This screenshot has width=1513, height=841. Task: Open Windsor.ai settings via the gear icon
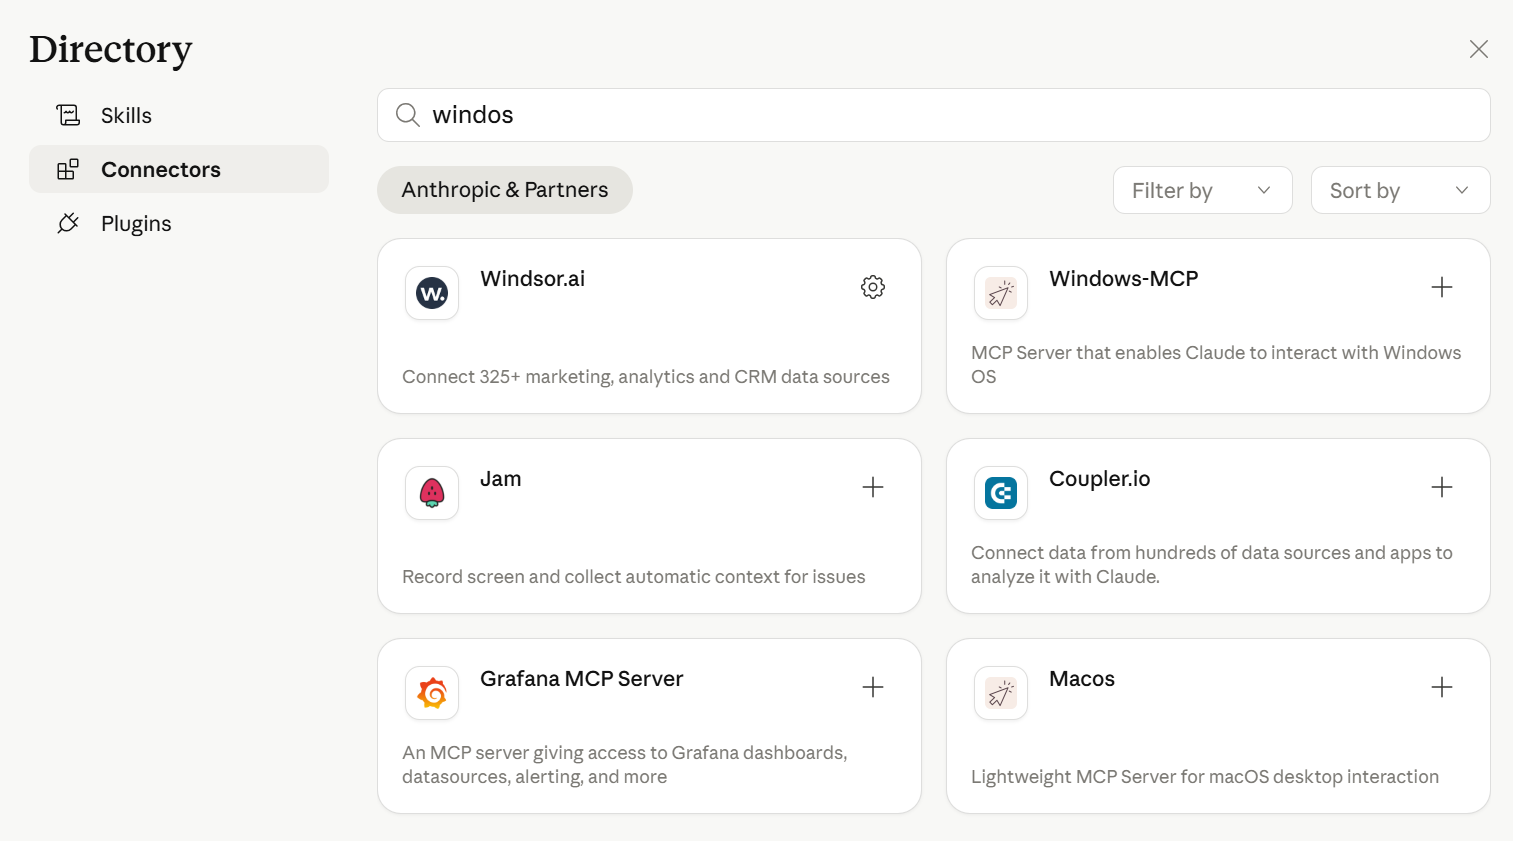(x=872, y=287)
